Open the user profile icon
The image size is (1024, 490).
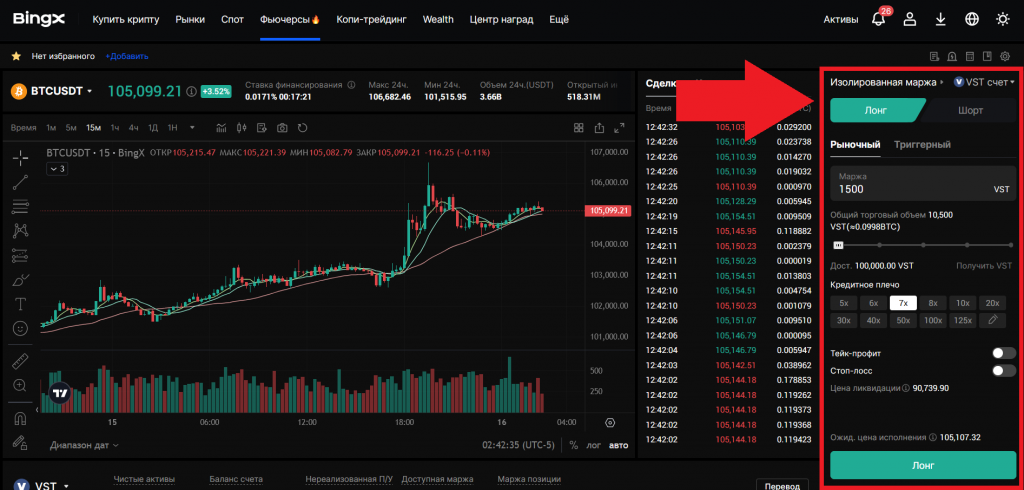(909, 20)
